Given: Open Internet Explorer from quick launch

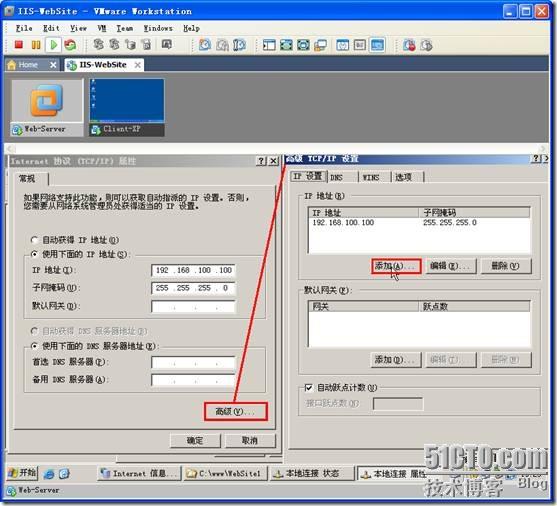Looking at the screenshot, I should click(49, 473).
